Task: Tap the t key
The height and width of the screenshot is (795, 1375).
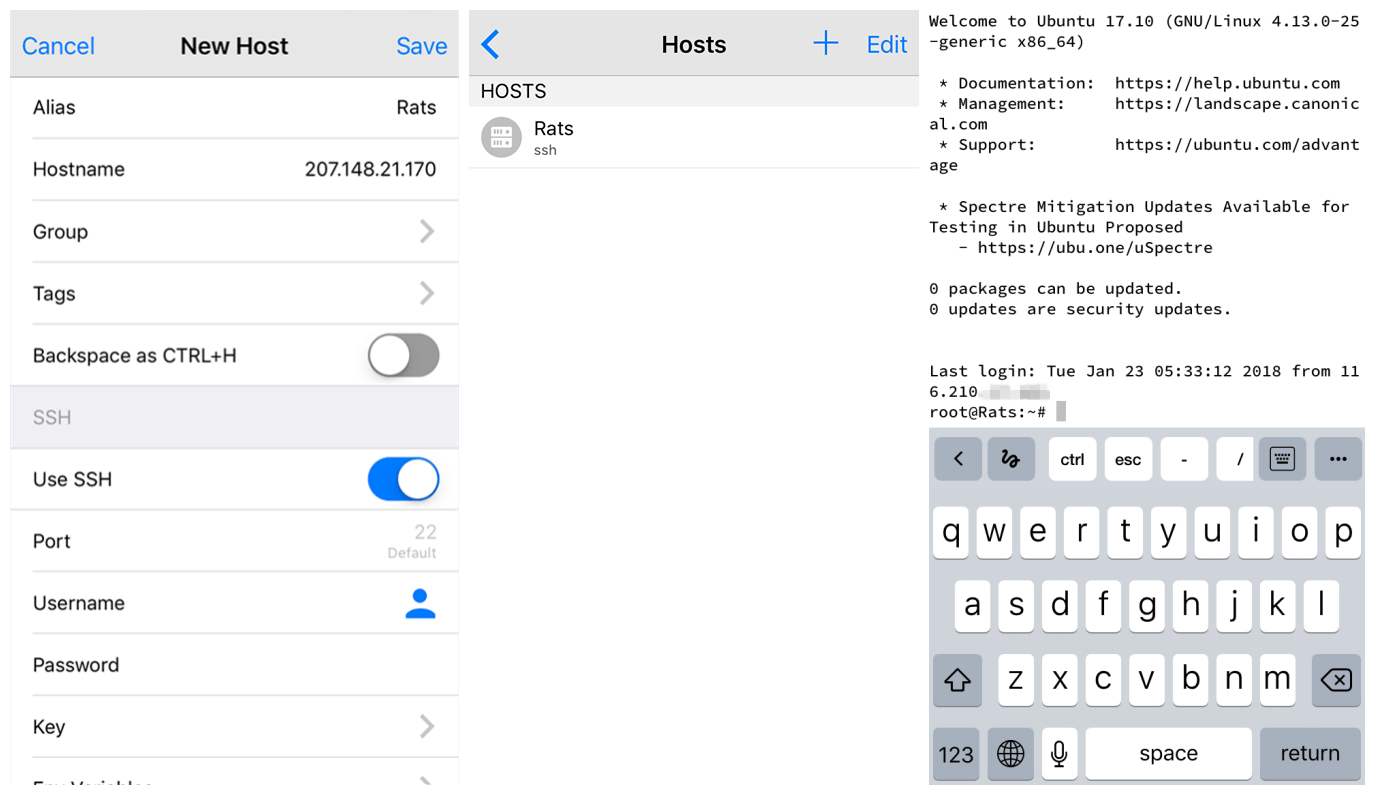Action: click(x=1125, y=532)
